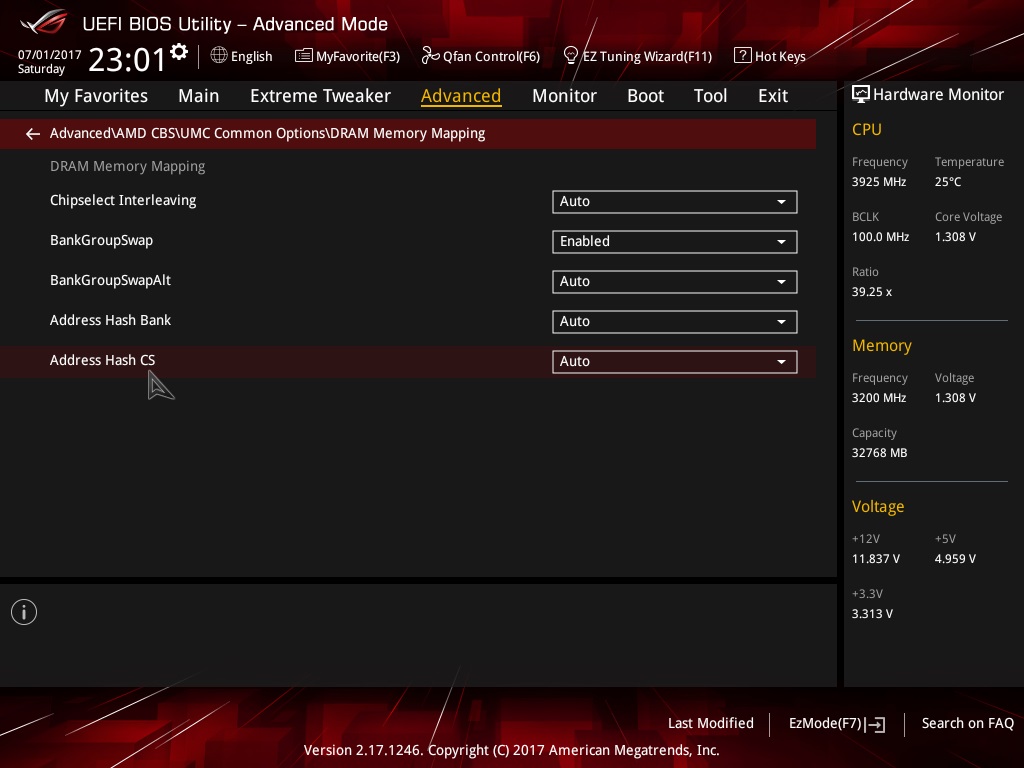Image resolution: width=1024 pixels, height=768 pixels.
Task: Select the Address Hash CS row label
Action: pyautogui.click(x=103, y=360)
